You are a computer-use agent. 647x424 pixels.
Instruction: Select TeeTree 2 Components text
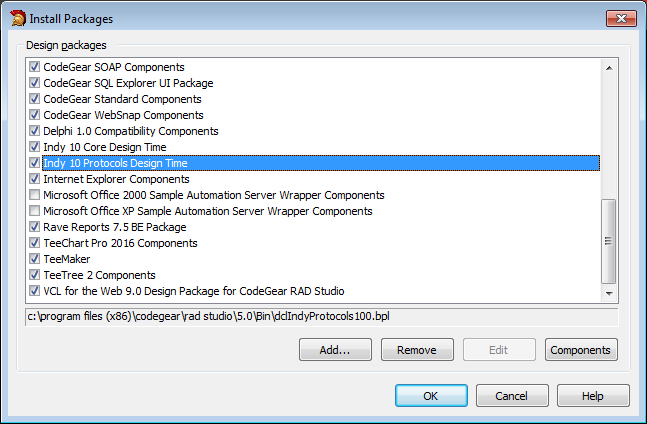point(99,275)
